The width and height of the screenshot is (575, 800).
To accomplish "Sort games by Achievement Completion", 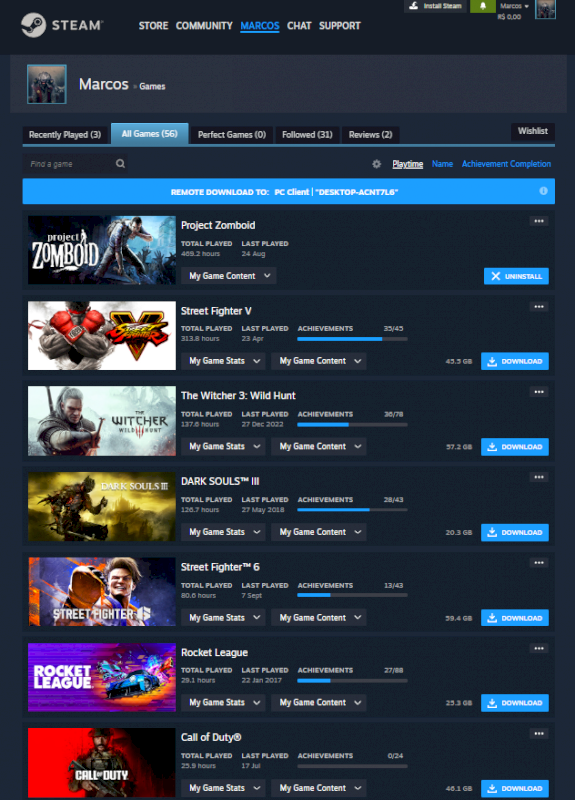I will [506, 164].
